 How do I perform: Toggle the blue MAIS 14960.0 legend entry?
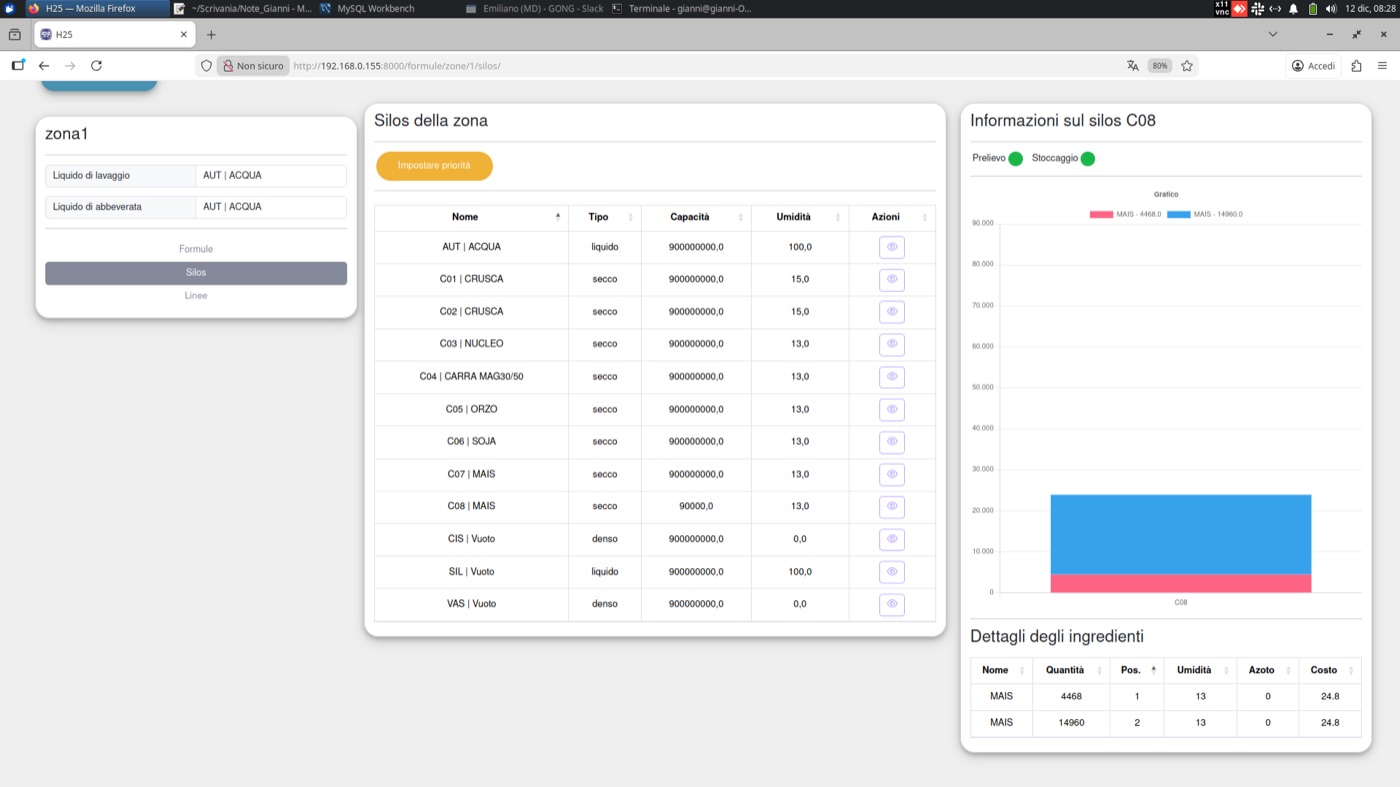point(1205,214)
